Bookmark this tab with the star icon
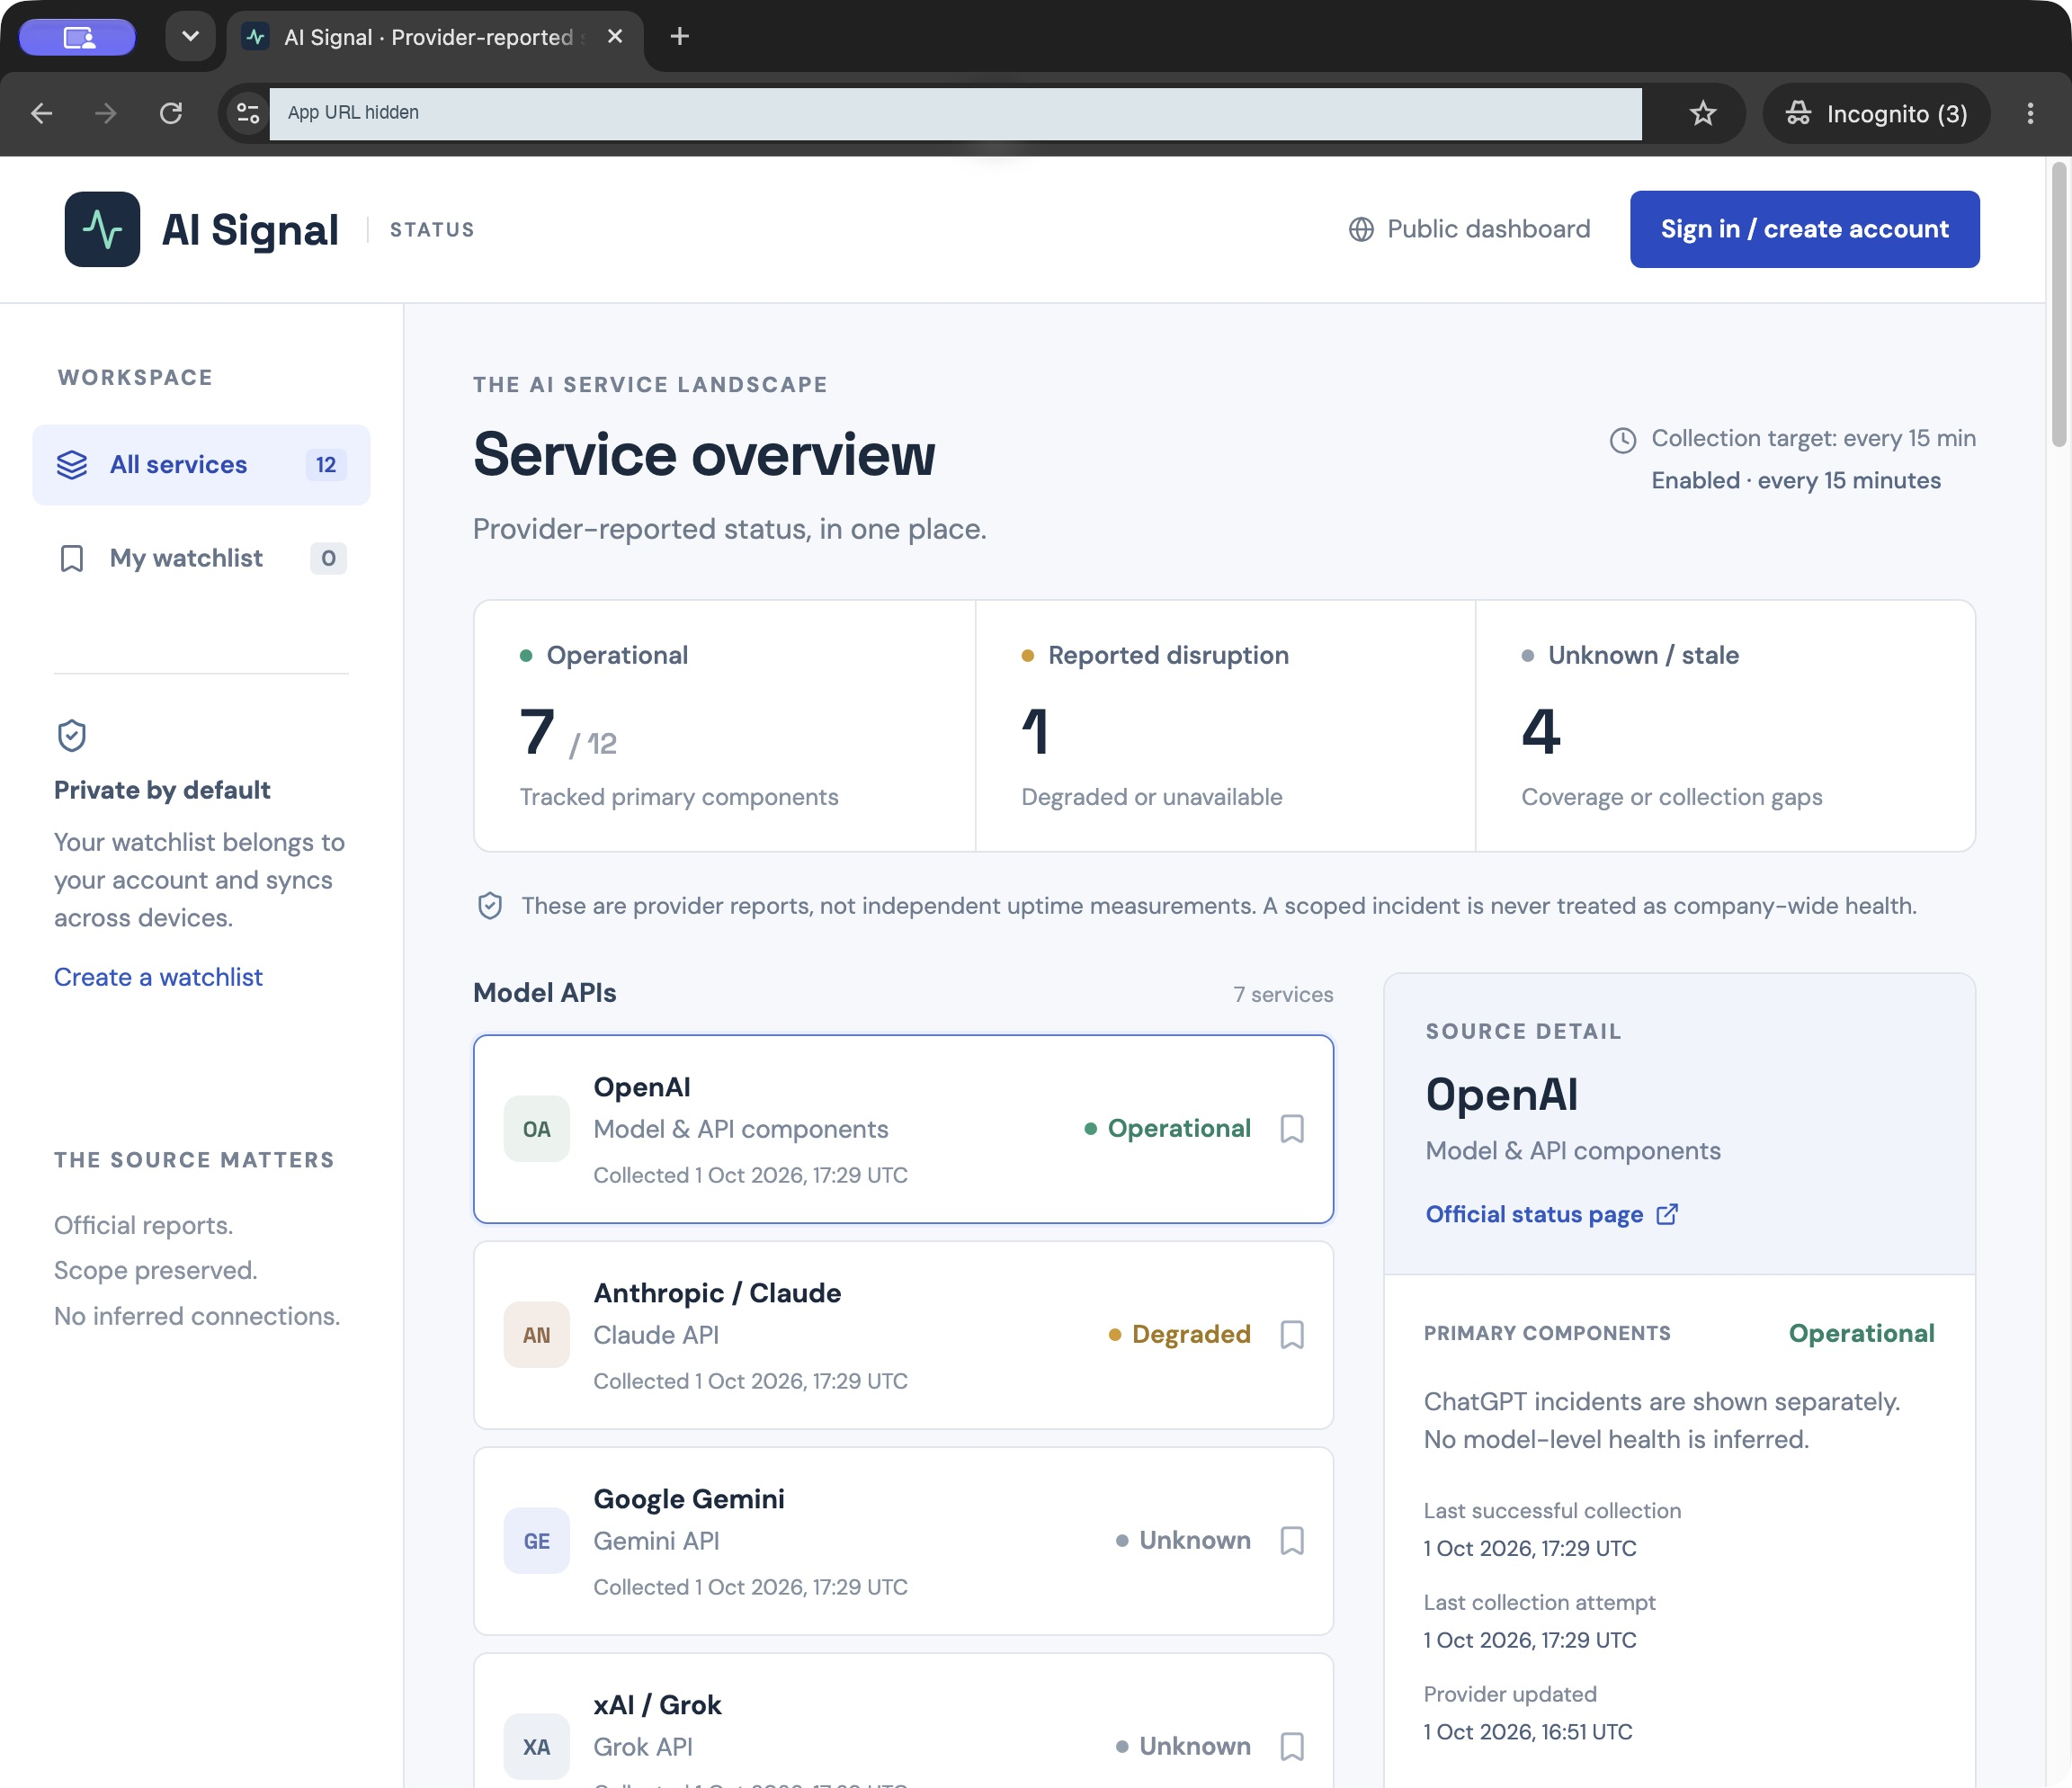 click(x=1703, y=113)
